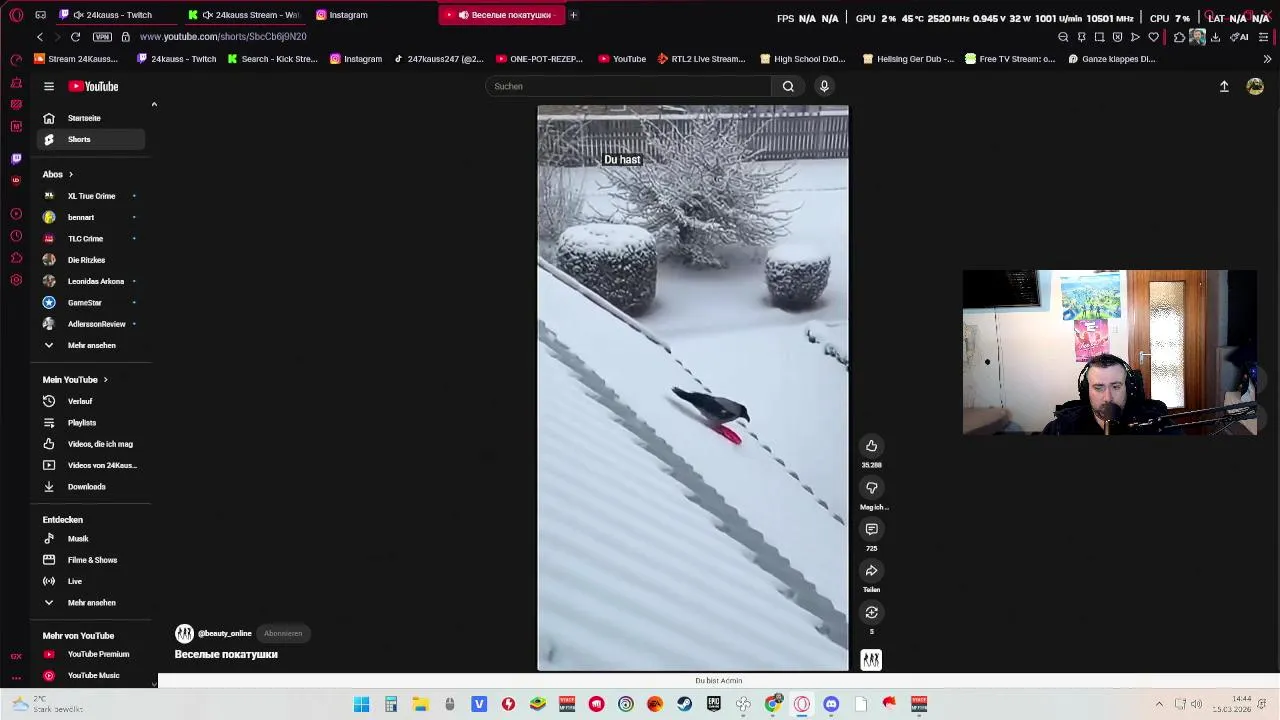Open the YouTube account avatar menu
Screen dimensions: 1280x720
pos(1255,87)
